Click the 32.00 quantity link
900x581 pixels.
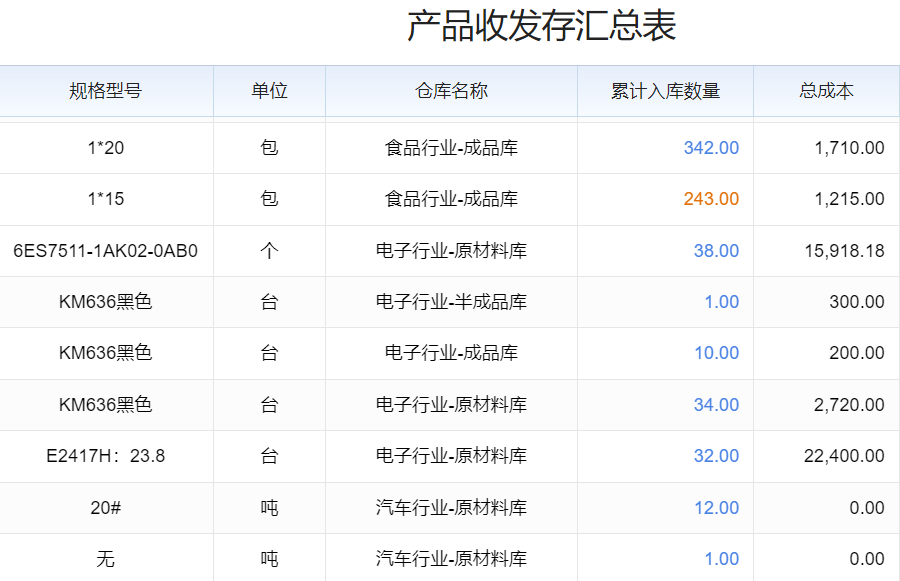point(716,456)
